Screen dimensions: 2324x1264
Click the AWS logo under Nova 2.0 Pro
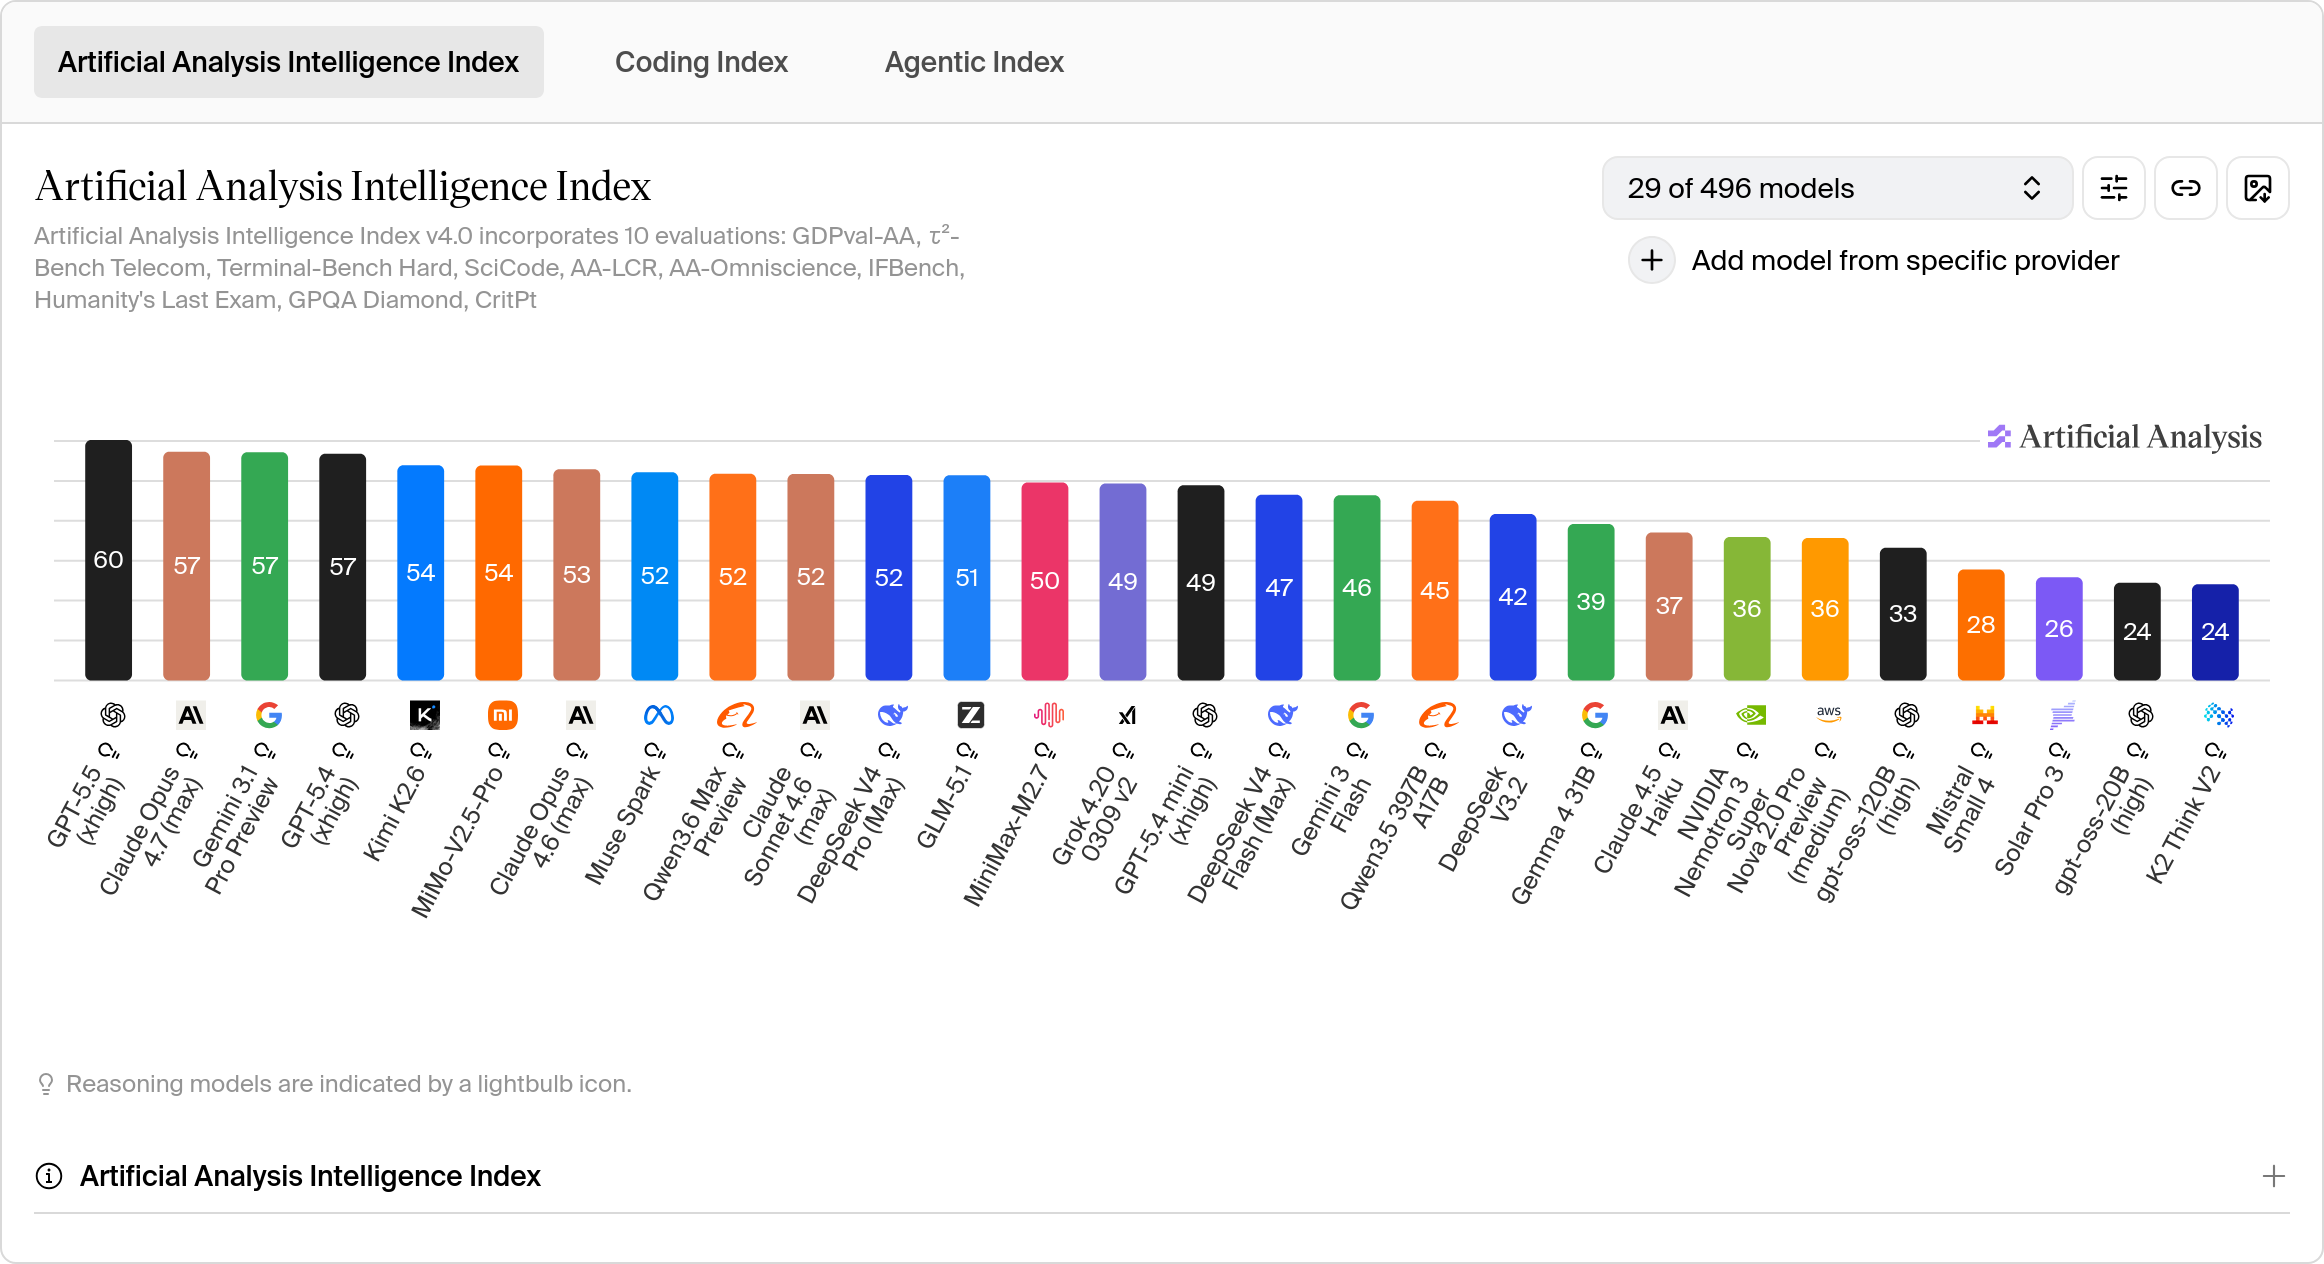[x=1828, y=715]
